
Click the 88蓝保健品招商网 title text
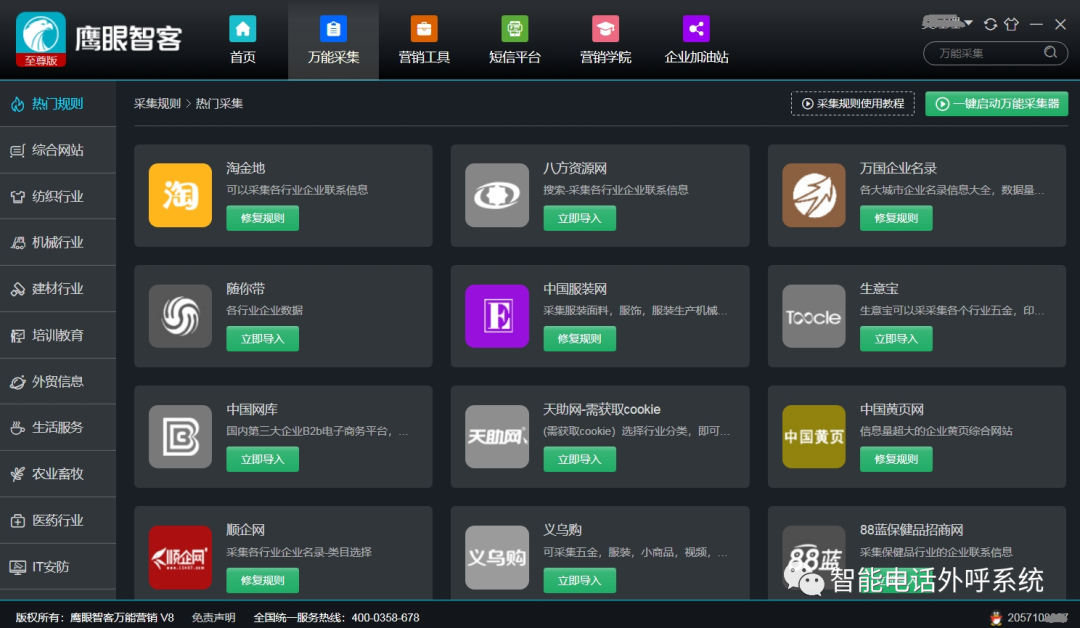click(911, 530)
